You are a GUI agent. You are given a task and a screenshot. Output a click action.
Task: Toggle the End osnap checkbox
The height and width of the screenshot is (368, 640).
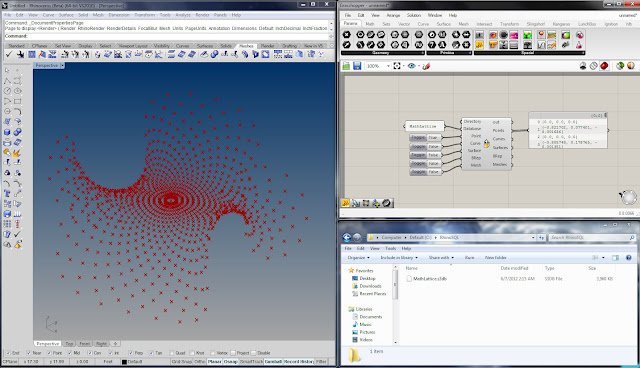coord(7,353)
